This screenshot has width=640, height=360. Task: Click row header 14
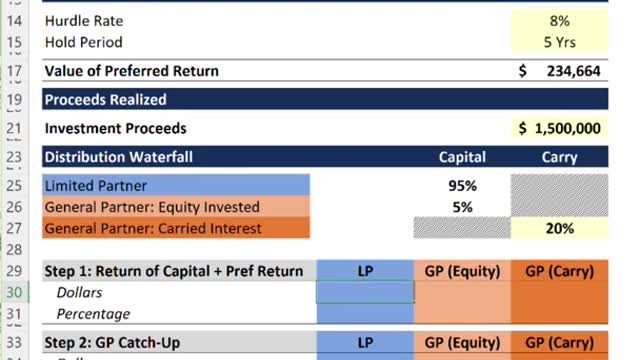pos(14,21)
